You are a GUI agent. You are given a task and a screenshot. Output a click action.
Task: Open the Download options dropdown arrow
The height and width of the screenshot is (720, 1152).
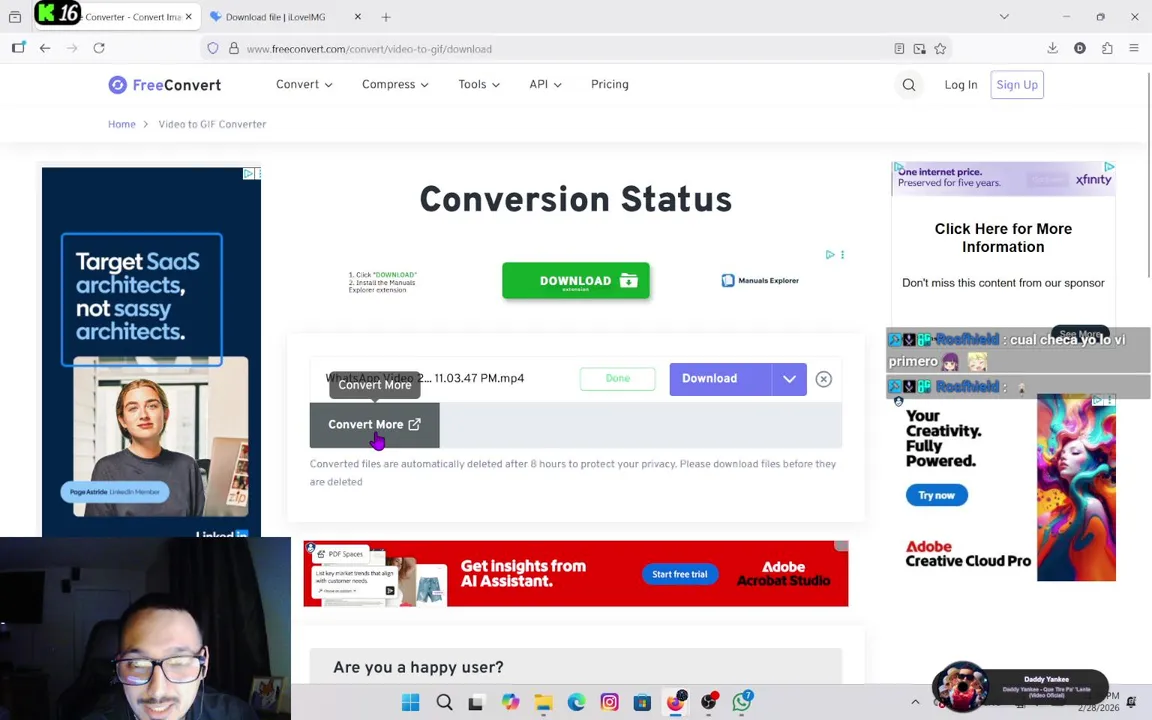click(x=789, y=379)
